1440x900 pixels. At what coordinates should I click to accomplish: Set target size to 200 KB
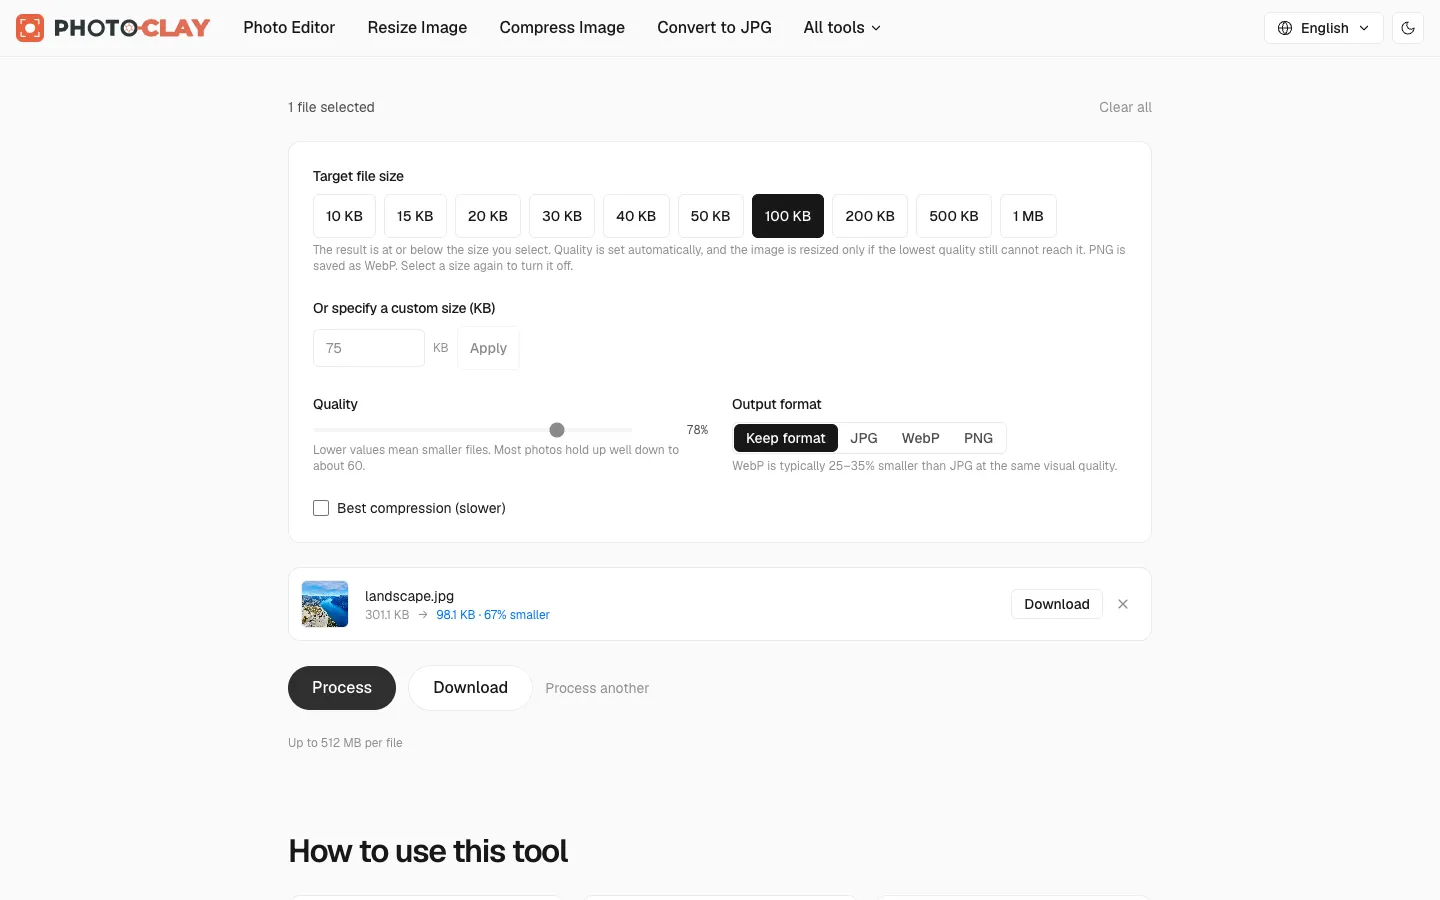[x=870, y=216]
